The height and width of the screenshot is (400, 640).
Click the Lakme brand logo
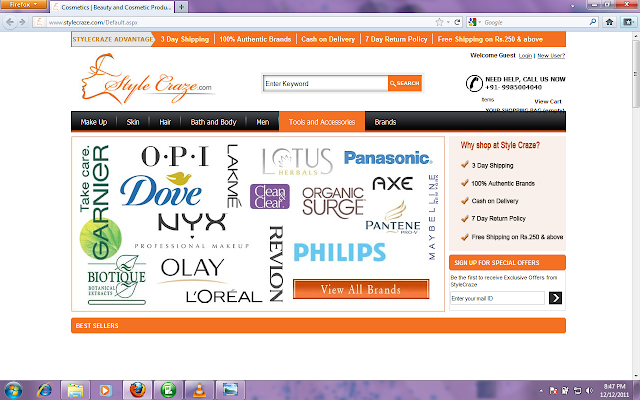(233, 176)
